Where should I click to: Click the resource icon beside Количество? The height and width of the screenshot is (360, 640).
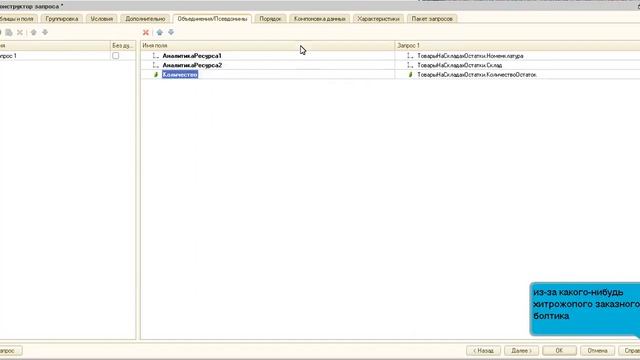pos(156,75)
